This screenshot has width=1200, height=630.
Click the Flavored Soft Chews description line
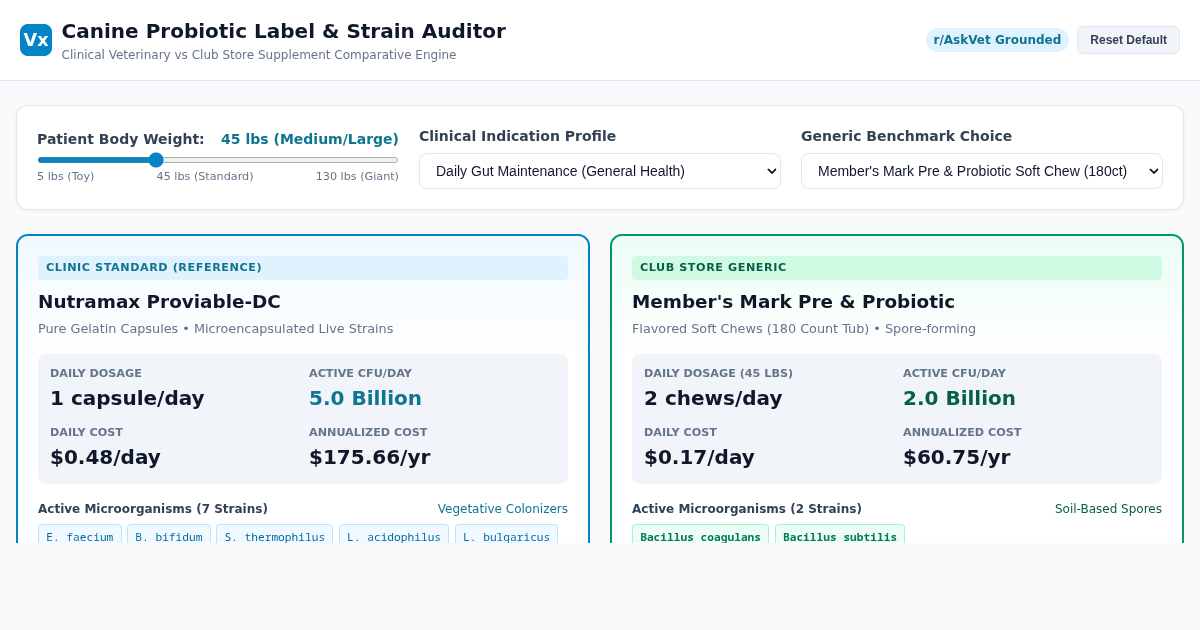click(804, 328)
